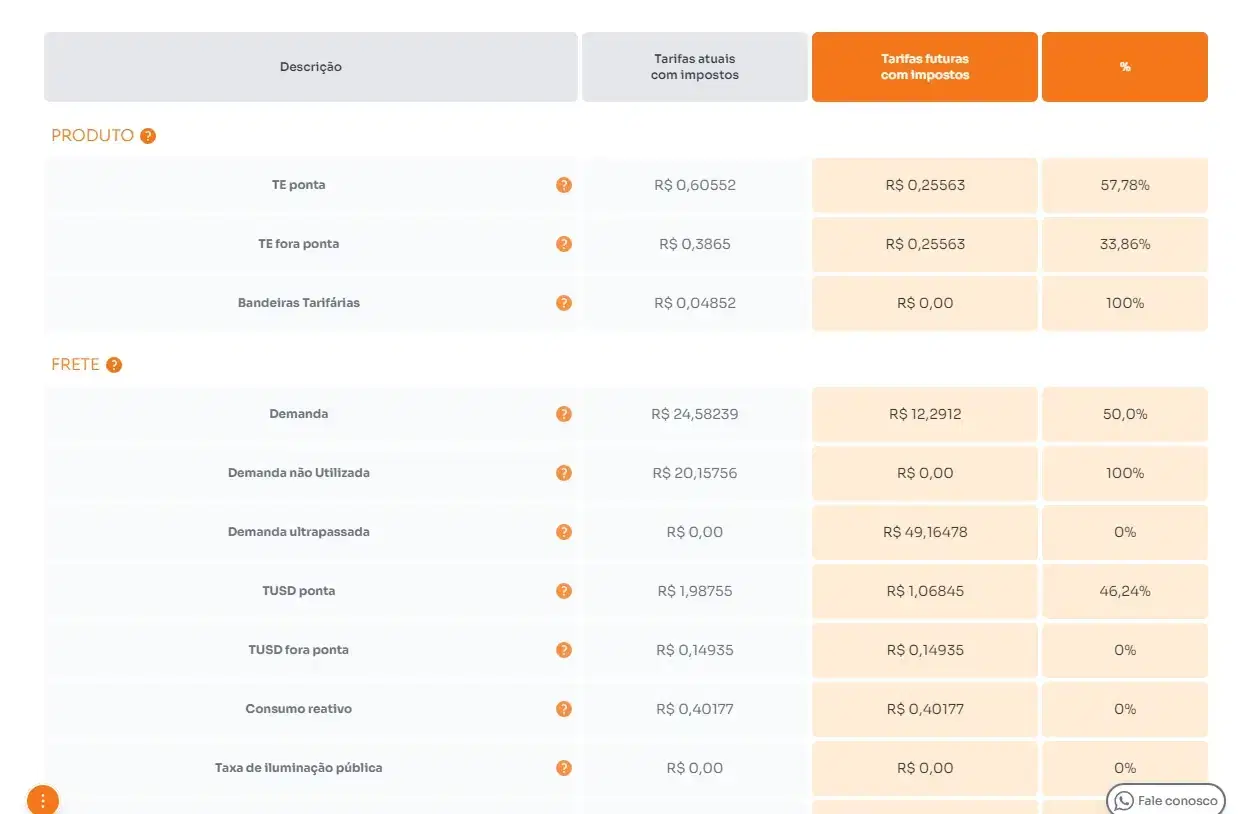
Task: Click future tariff for TE ponta row
Action: tap(925, 185)
